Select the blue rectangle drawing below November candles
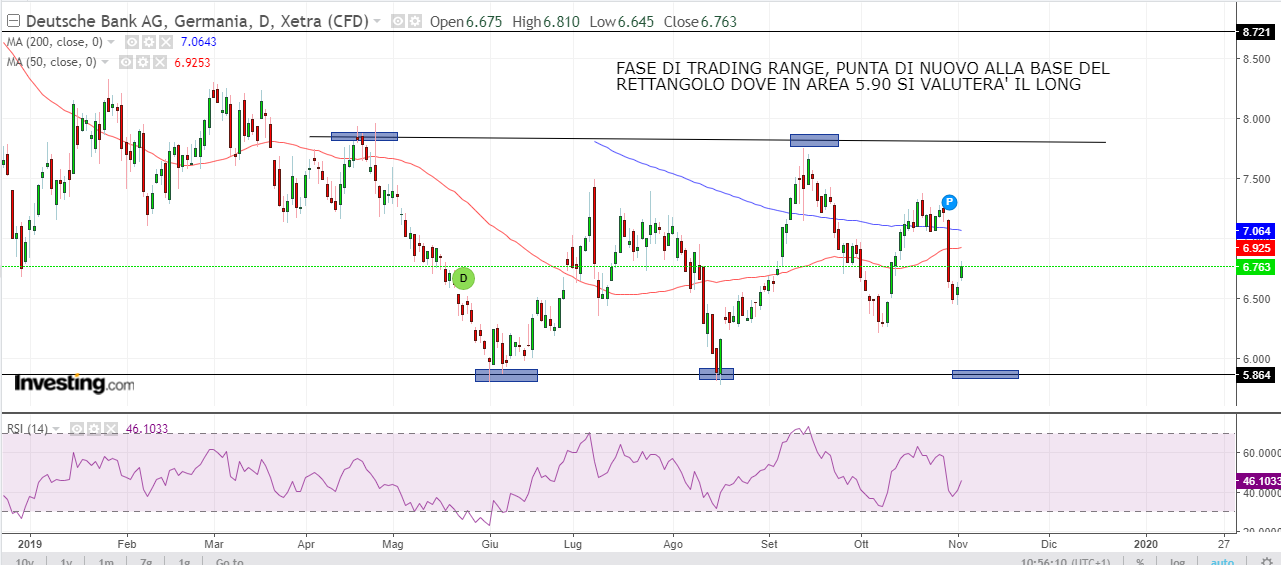 [985, 374]
